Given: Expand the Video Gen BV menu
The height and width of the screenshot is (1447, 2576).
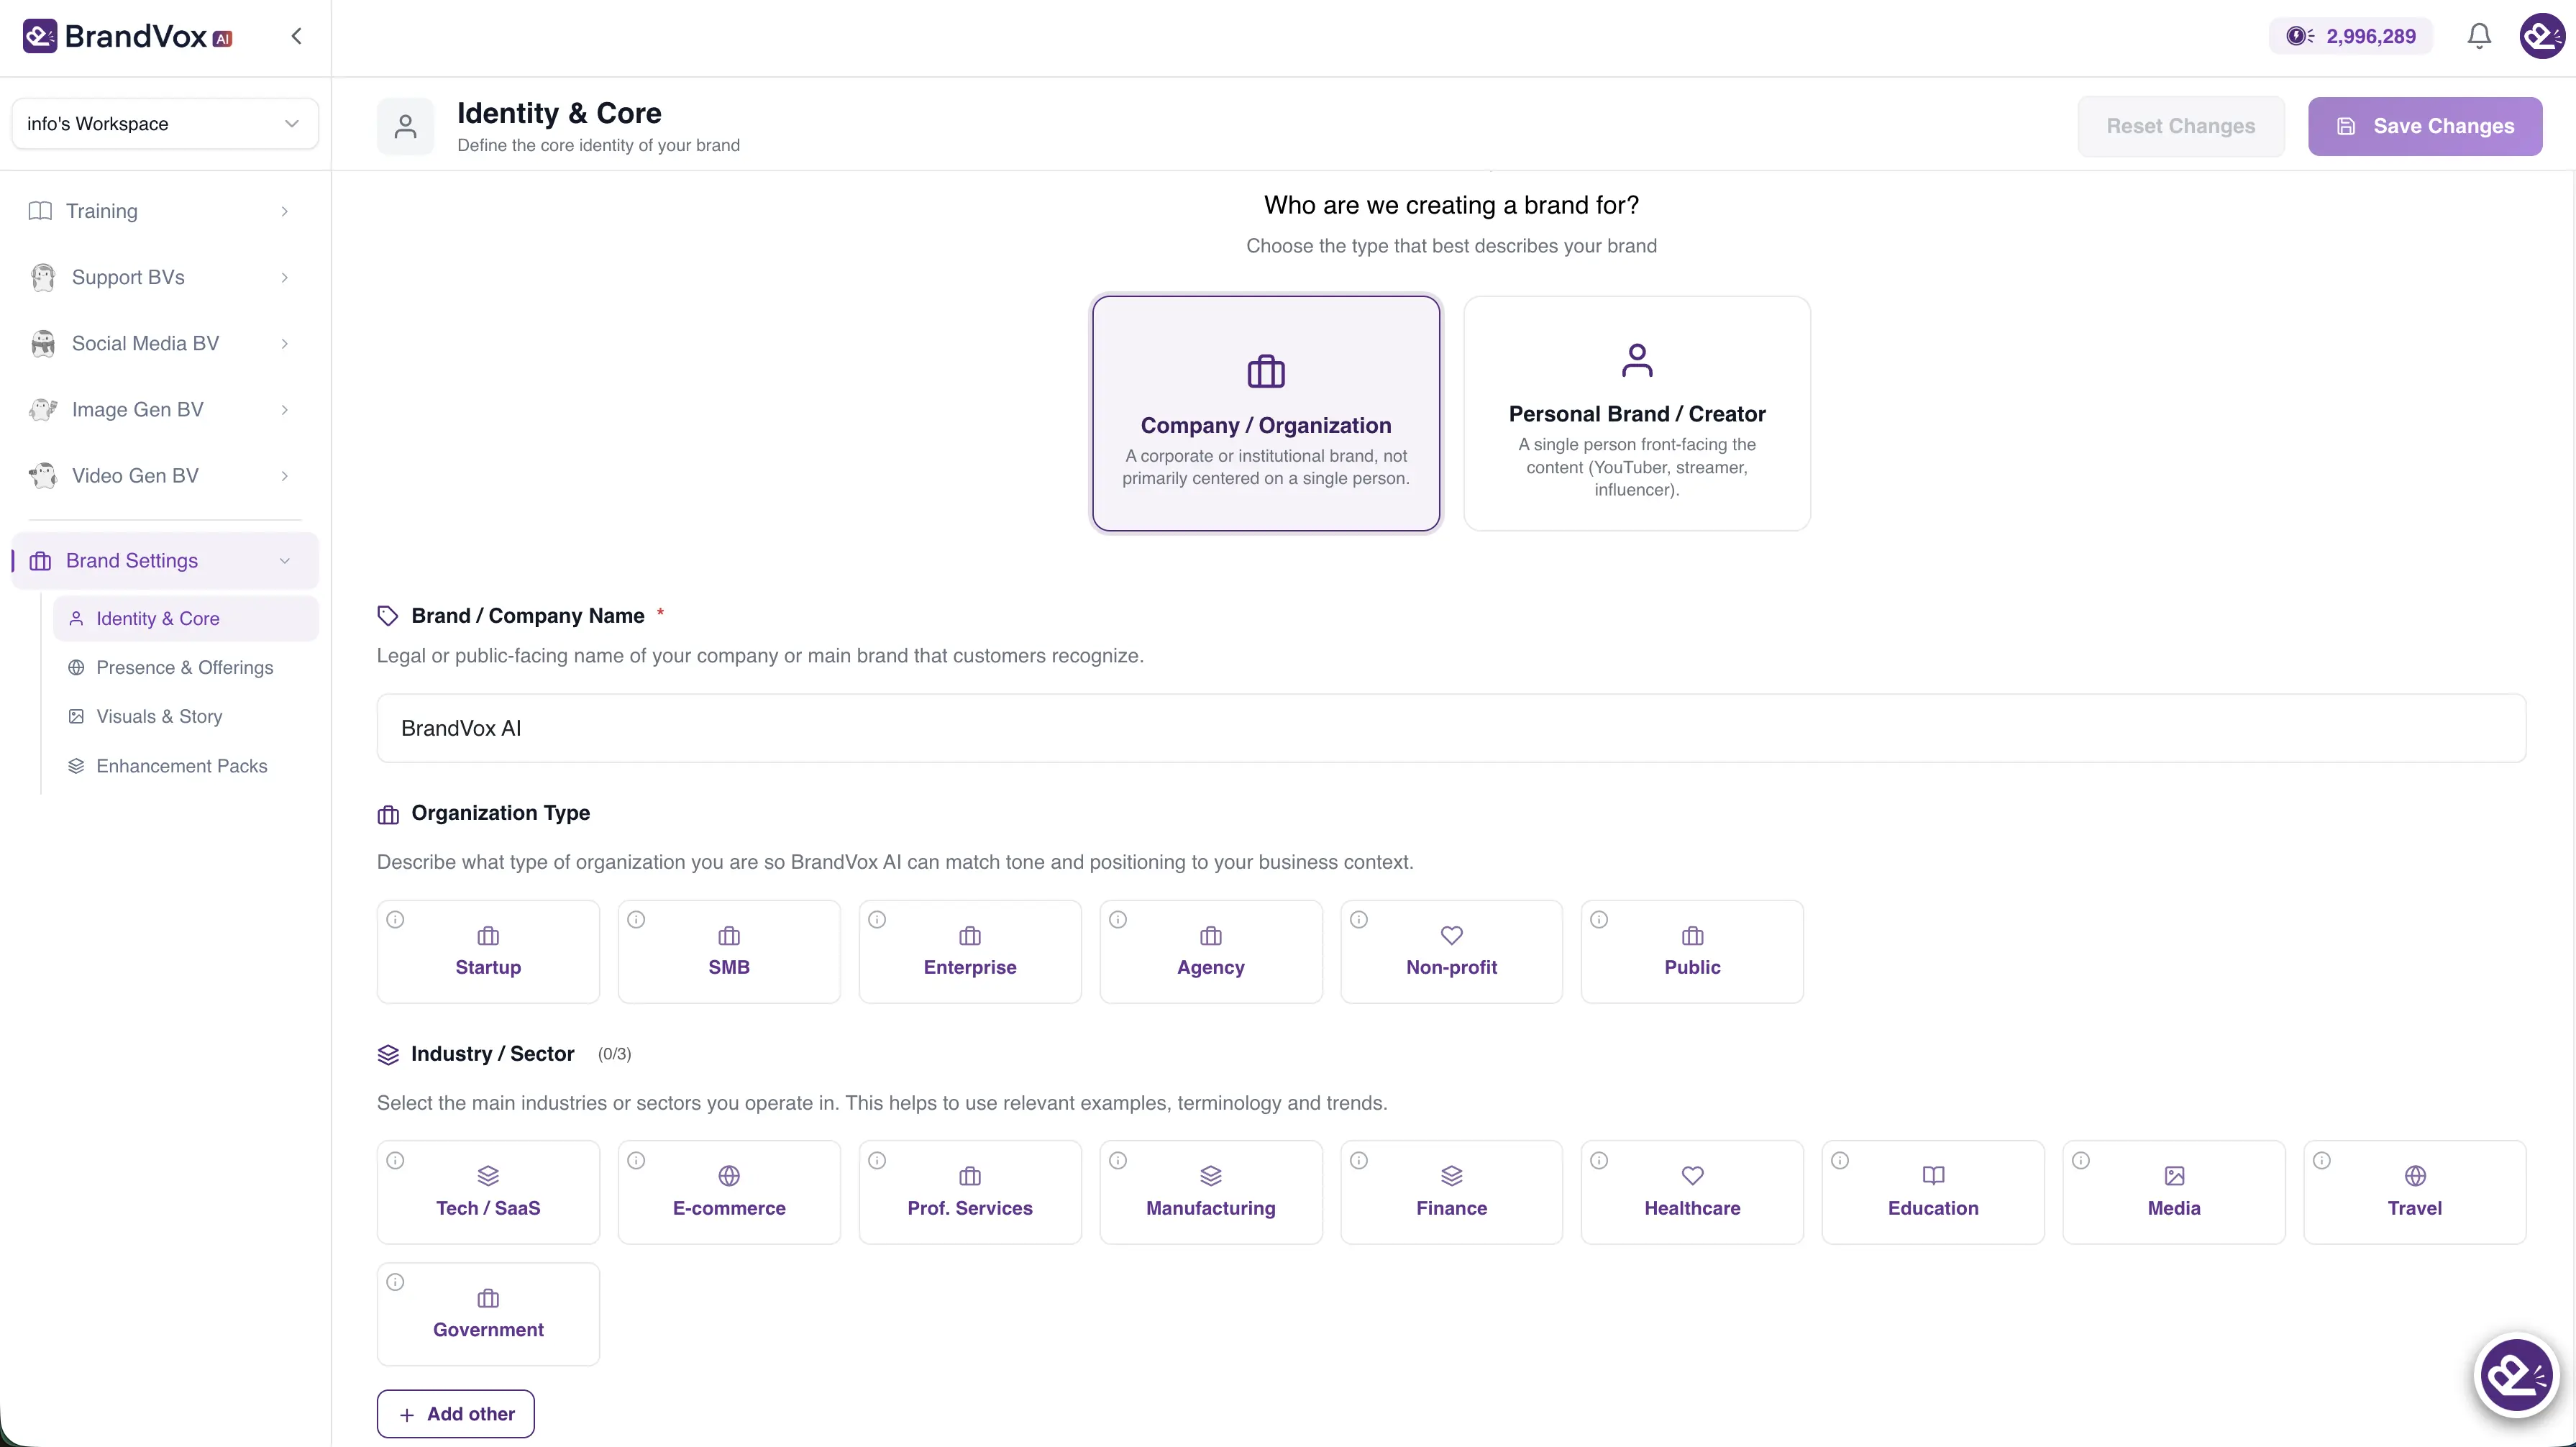Looking at the screenshot, I should 165,475.
